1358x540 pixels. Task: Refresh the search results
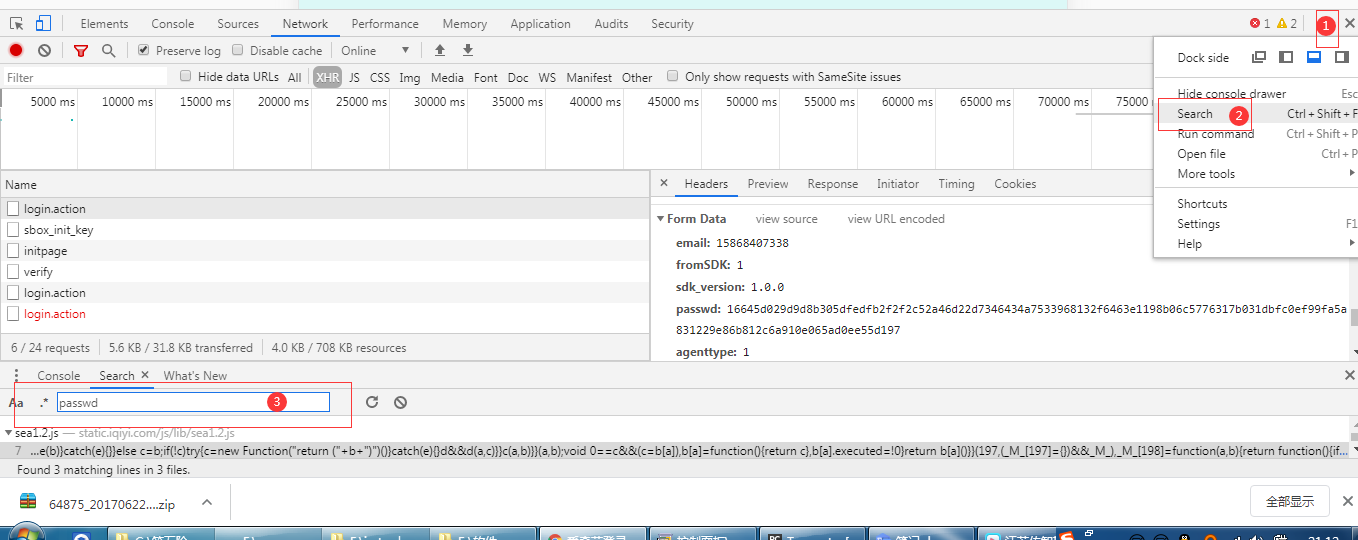[x=372, y=402]
